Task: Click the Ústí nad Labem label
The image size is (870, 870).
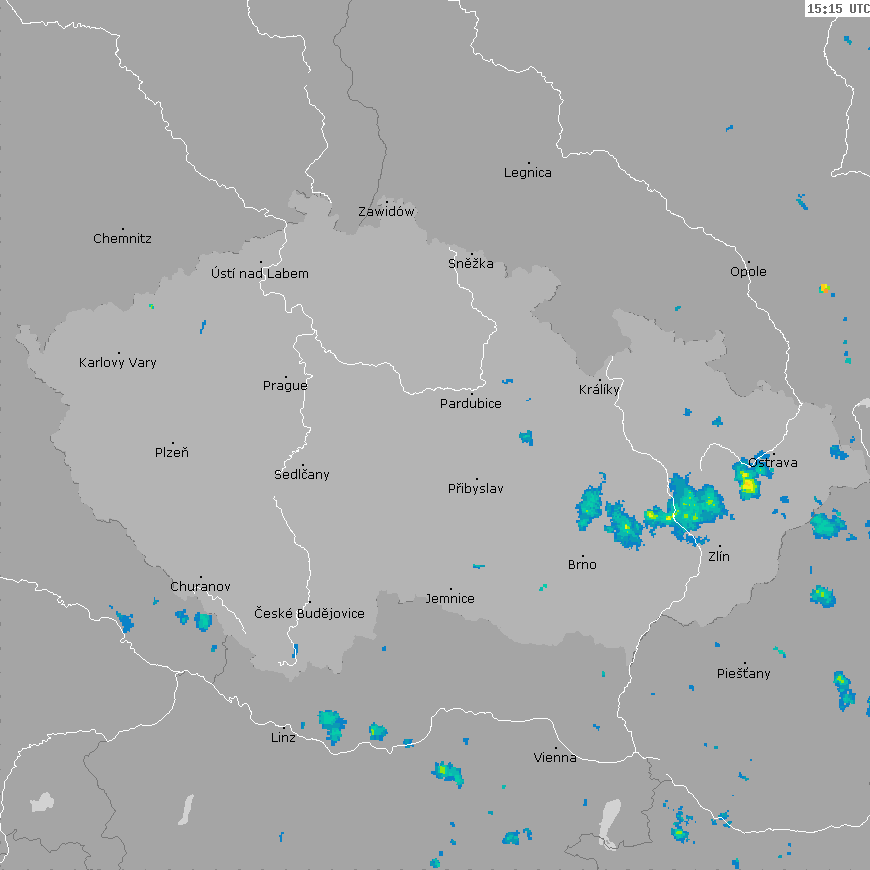Action: click(x=260, y=273)
